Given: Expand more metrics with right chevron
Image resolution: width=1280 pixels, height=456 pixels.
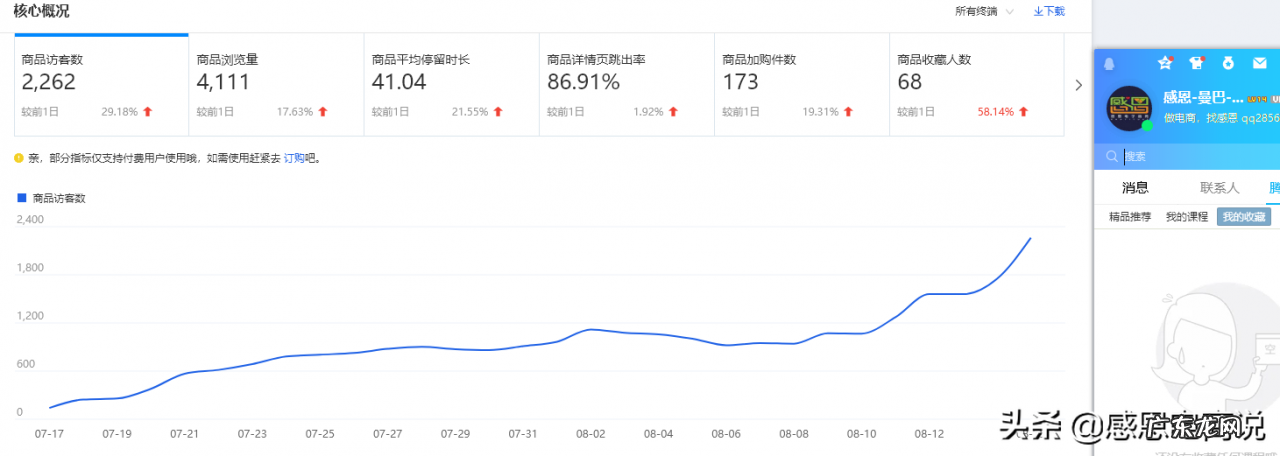Looking at the screenshot, I should [x=1078, y=85].
